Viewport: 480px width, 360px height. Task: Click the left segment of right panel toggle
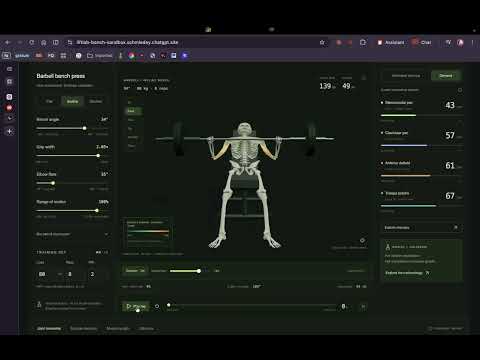(406, 76)
